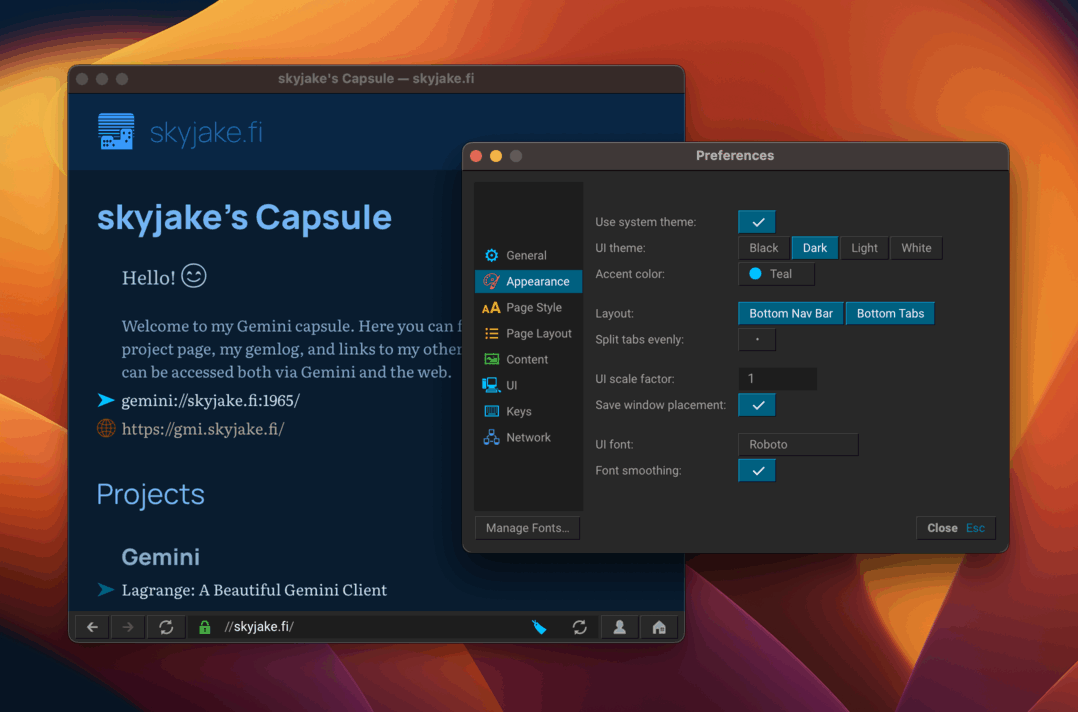Image resolution: width=1078 pixels, height=712 pixels.
Task: Switch to Page Layout tab
Action: click(528, 333)
